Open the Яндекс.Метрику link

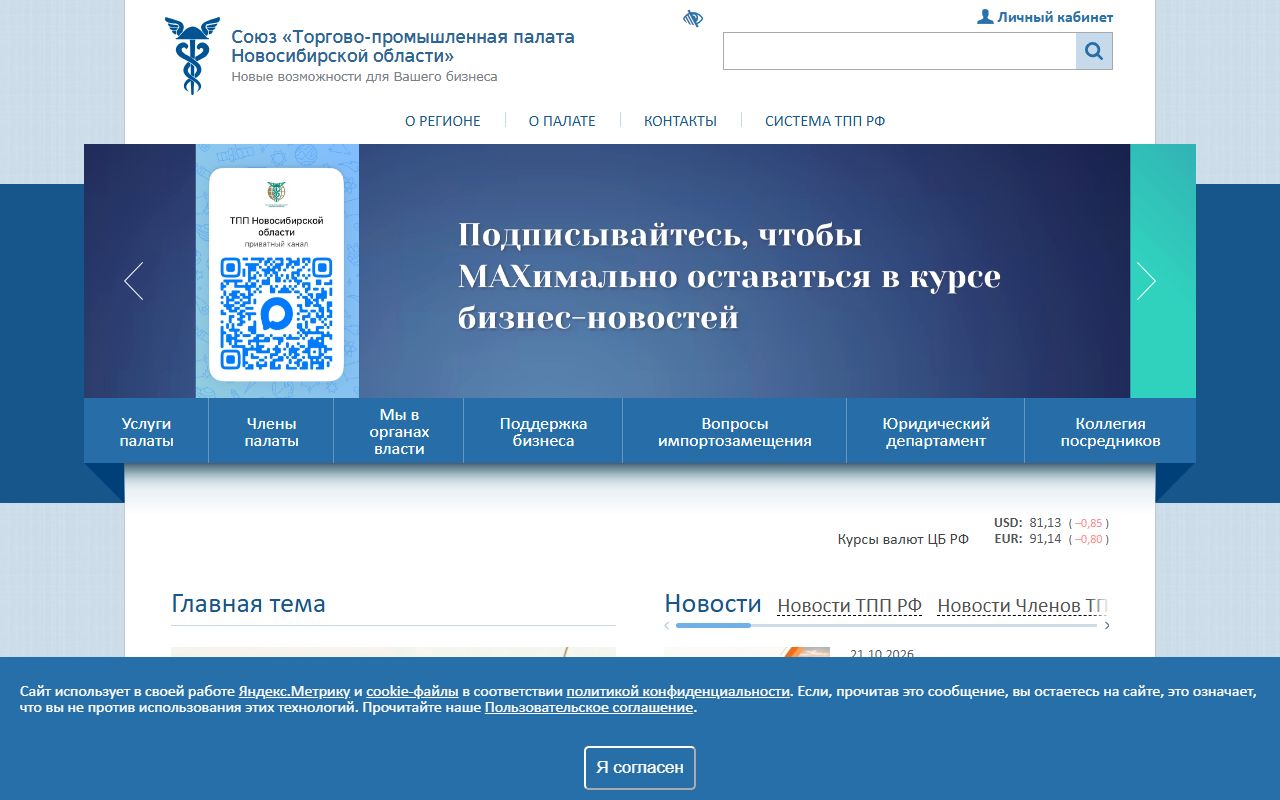(294, 691)
